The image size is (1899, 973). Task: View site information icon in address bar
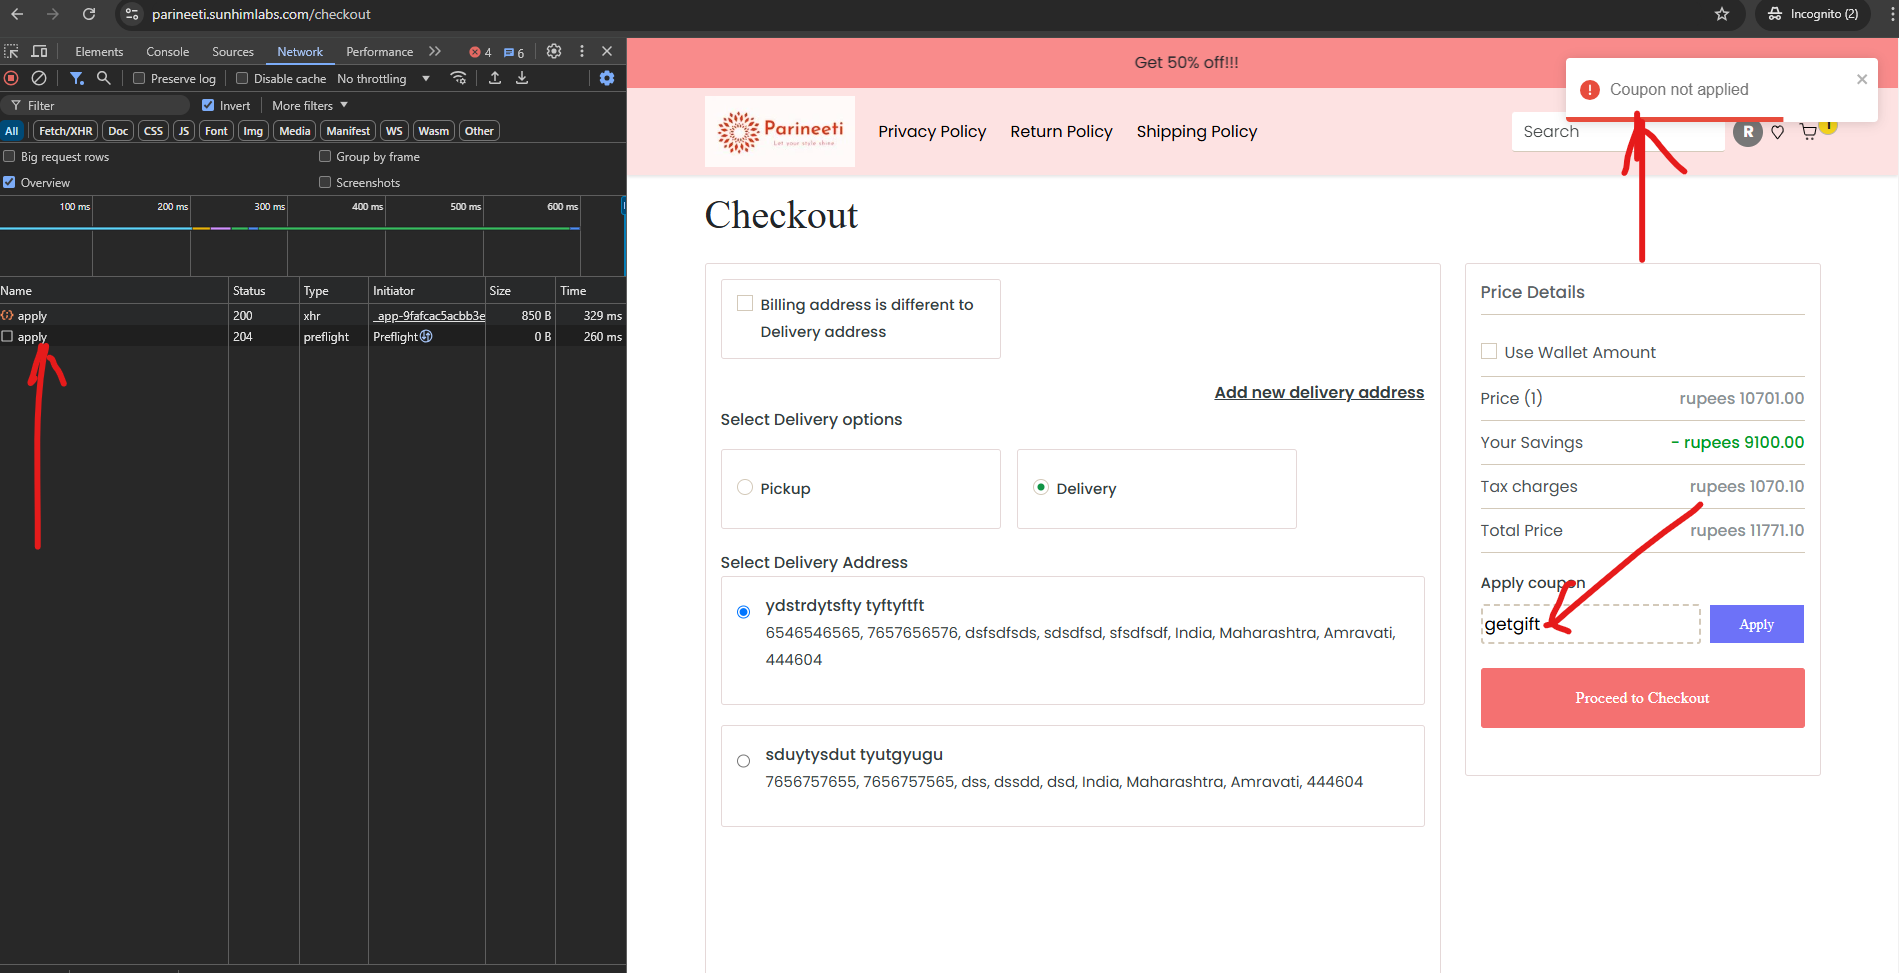tap(132, 14)
